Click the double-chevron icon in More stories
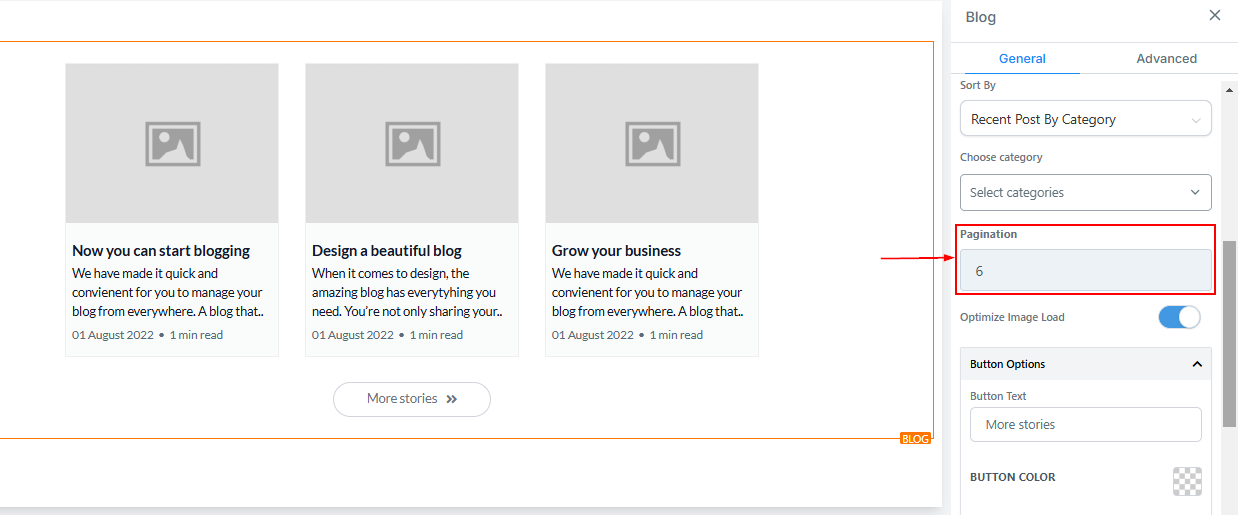This screenshot has width=1238, height=515. (452, 399)
